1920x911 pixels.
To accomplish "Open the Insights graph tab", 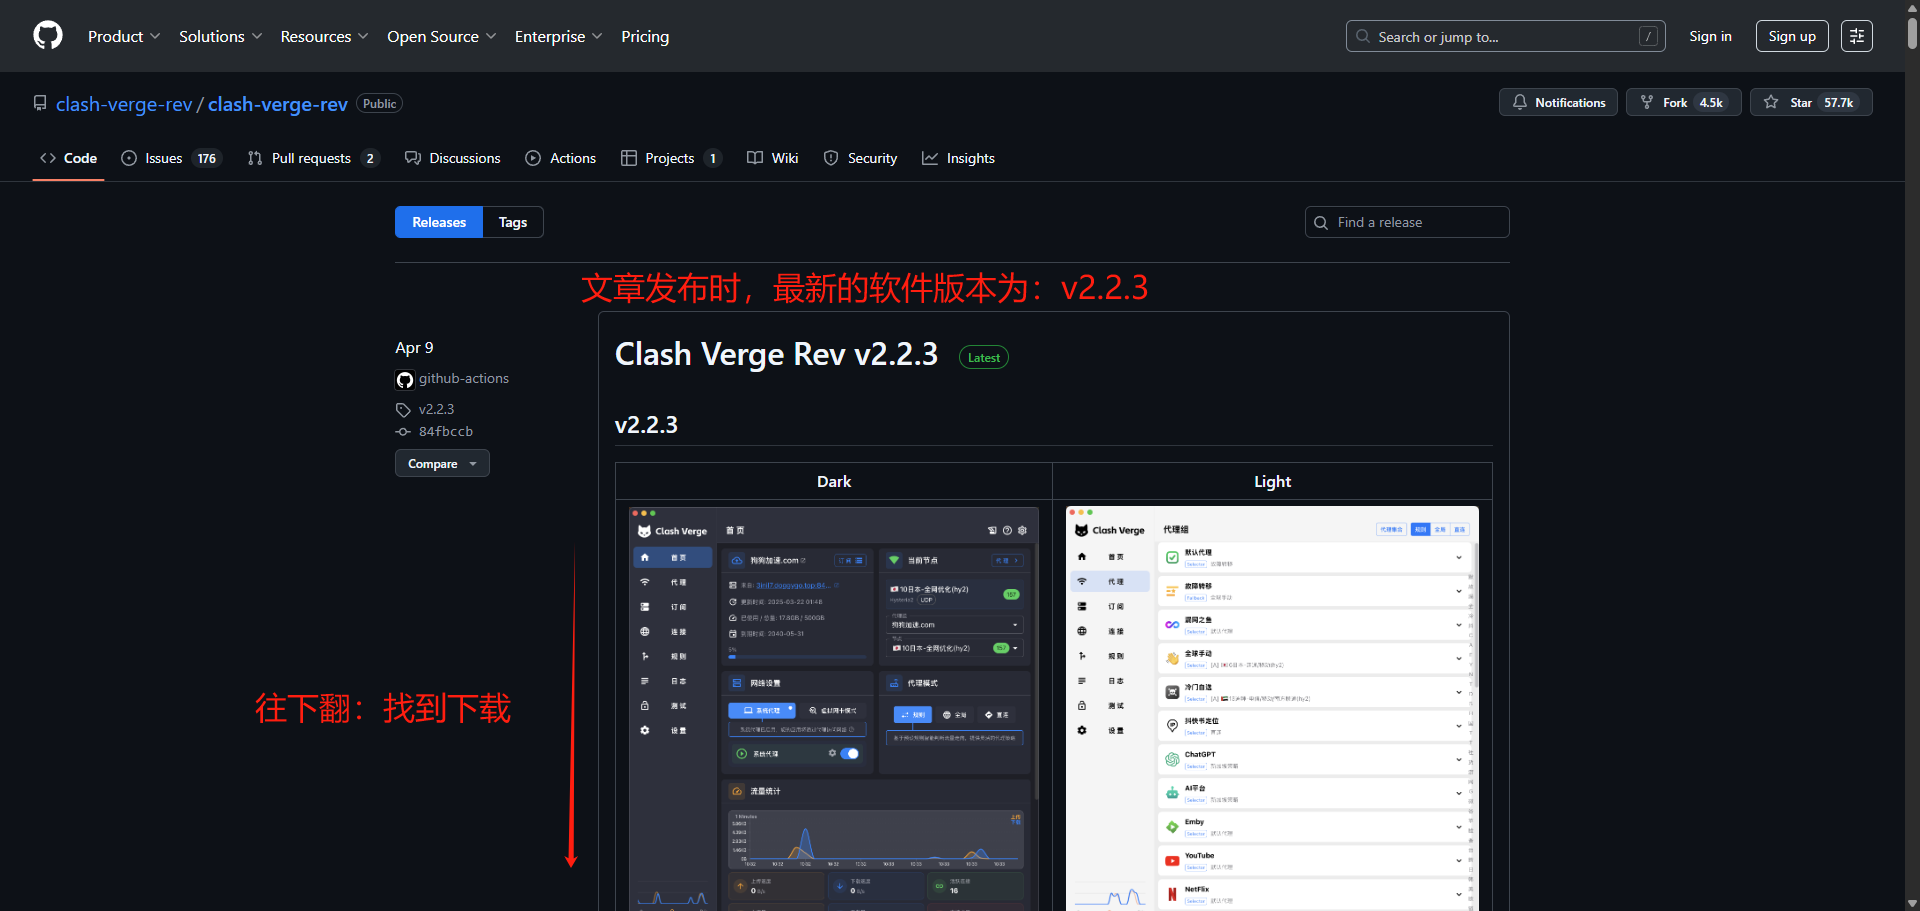I will (958, 158).
